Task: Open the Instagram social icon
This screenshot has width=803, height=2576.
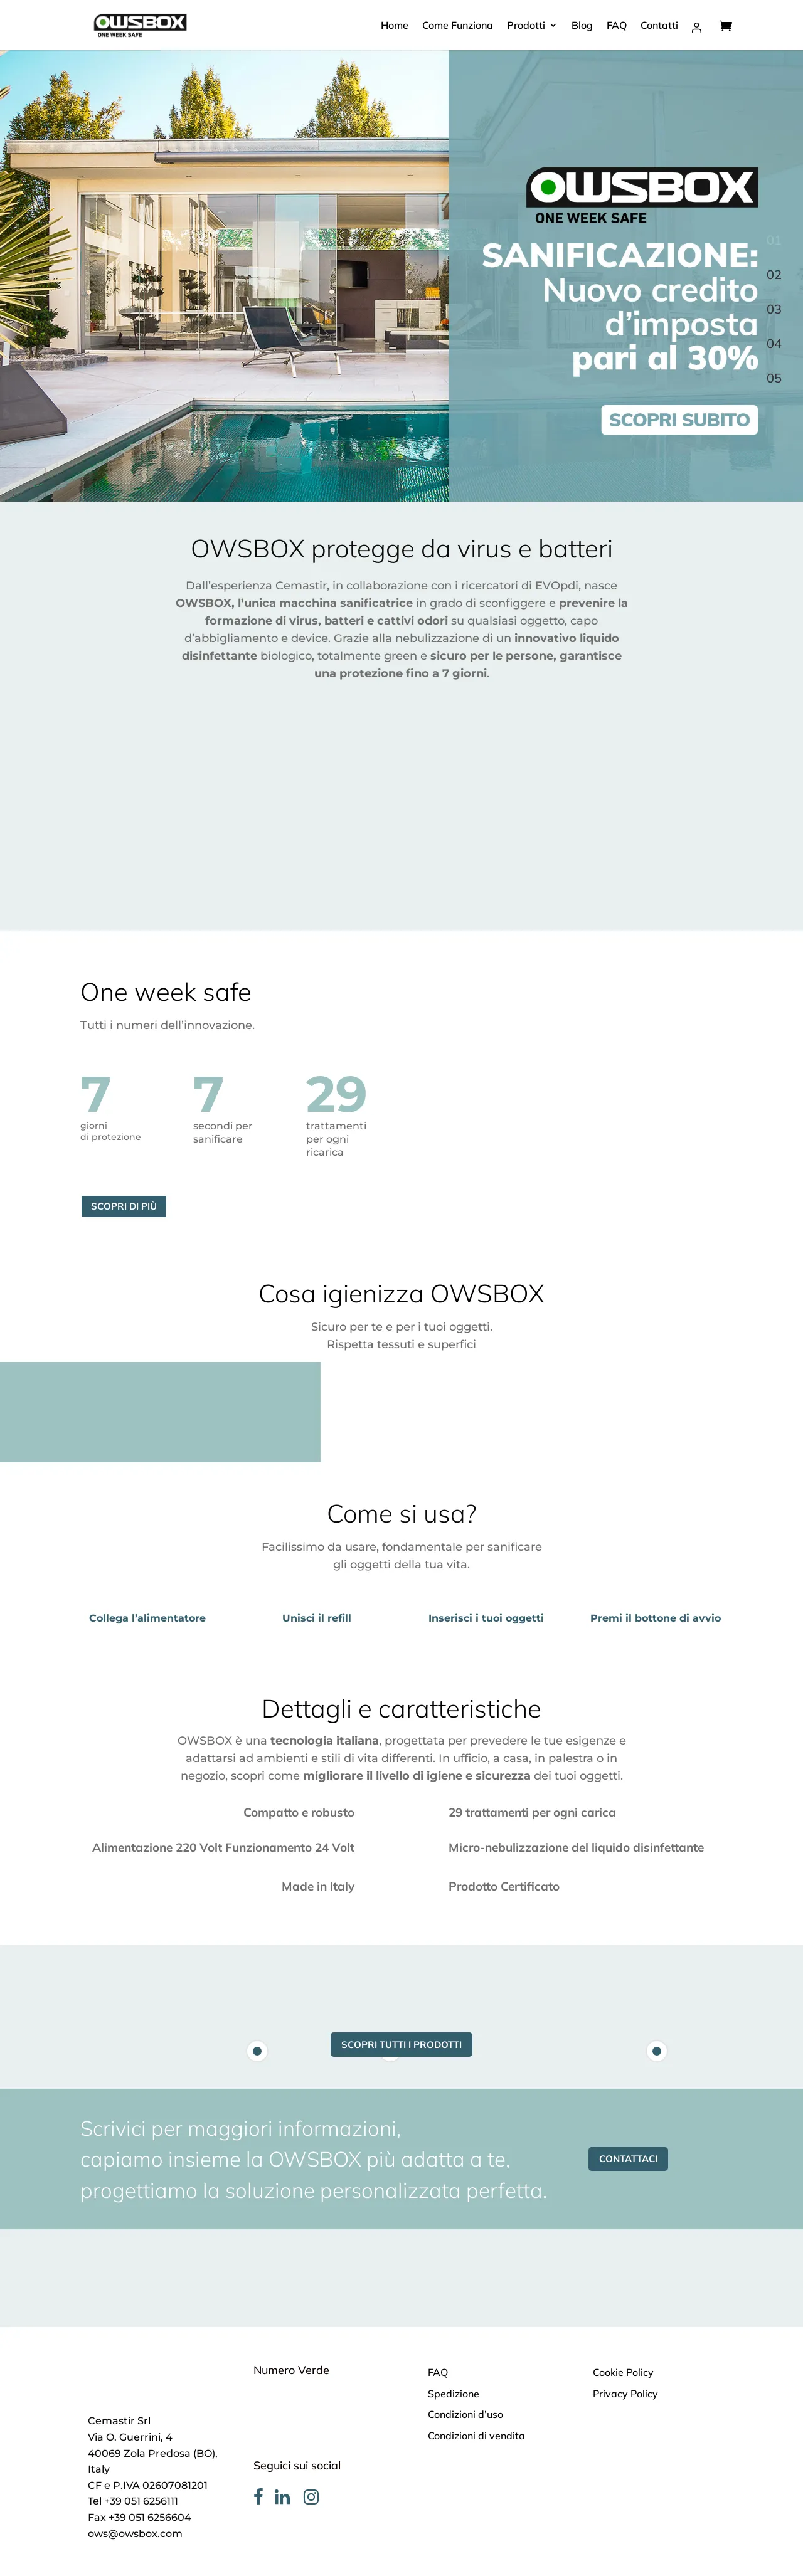Action: pyautogui.click(x=311, y=2497)
